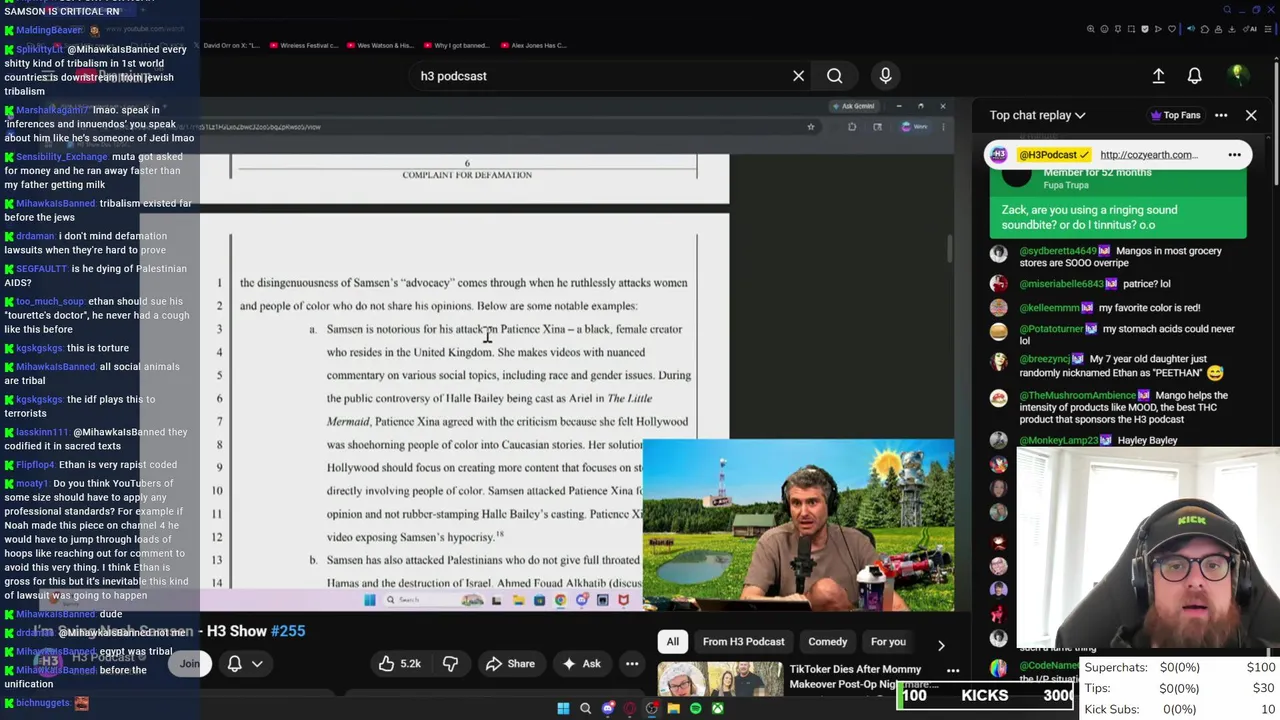
Task: Switch to 'Why I got banned...' tab
Action: coord(455,45)
